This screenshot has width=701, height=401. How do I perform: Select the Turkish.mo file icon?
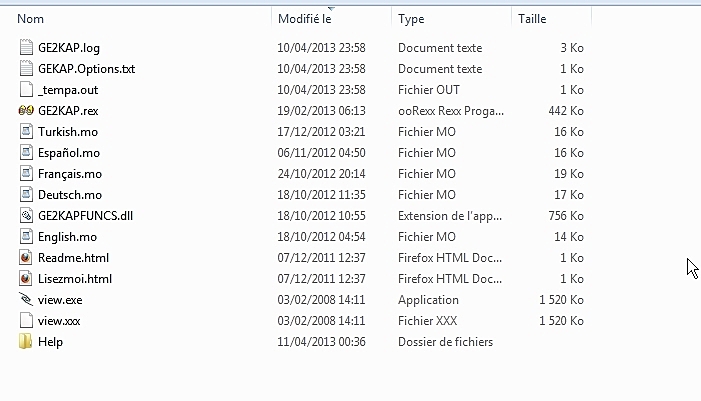pyautogui.click(x=26, y=131)
